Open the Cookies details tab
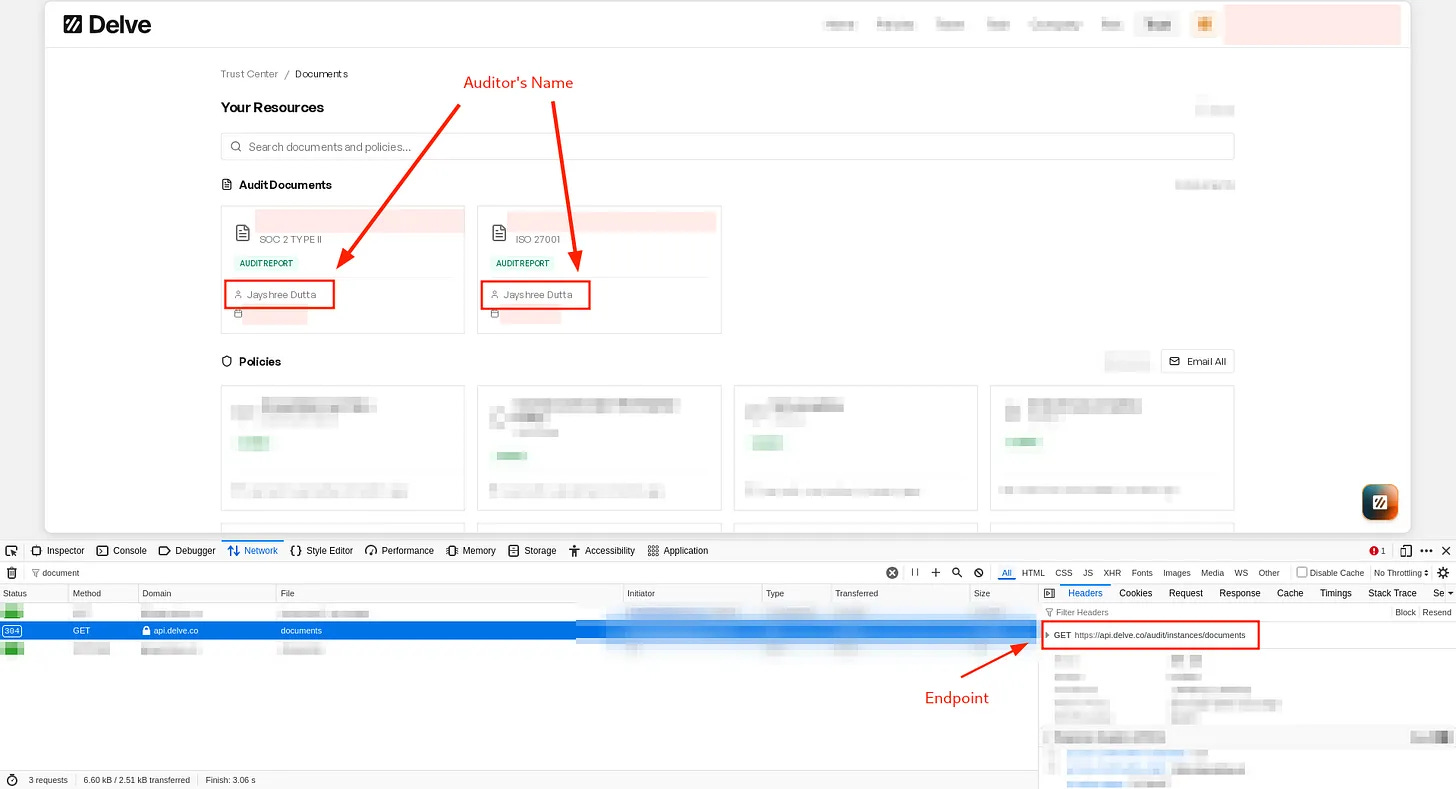Screen dimensions: 1456x789 (x=1135, y=593)
